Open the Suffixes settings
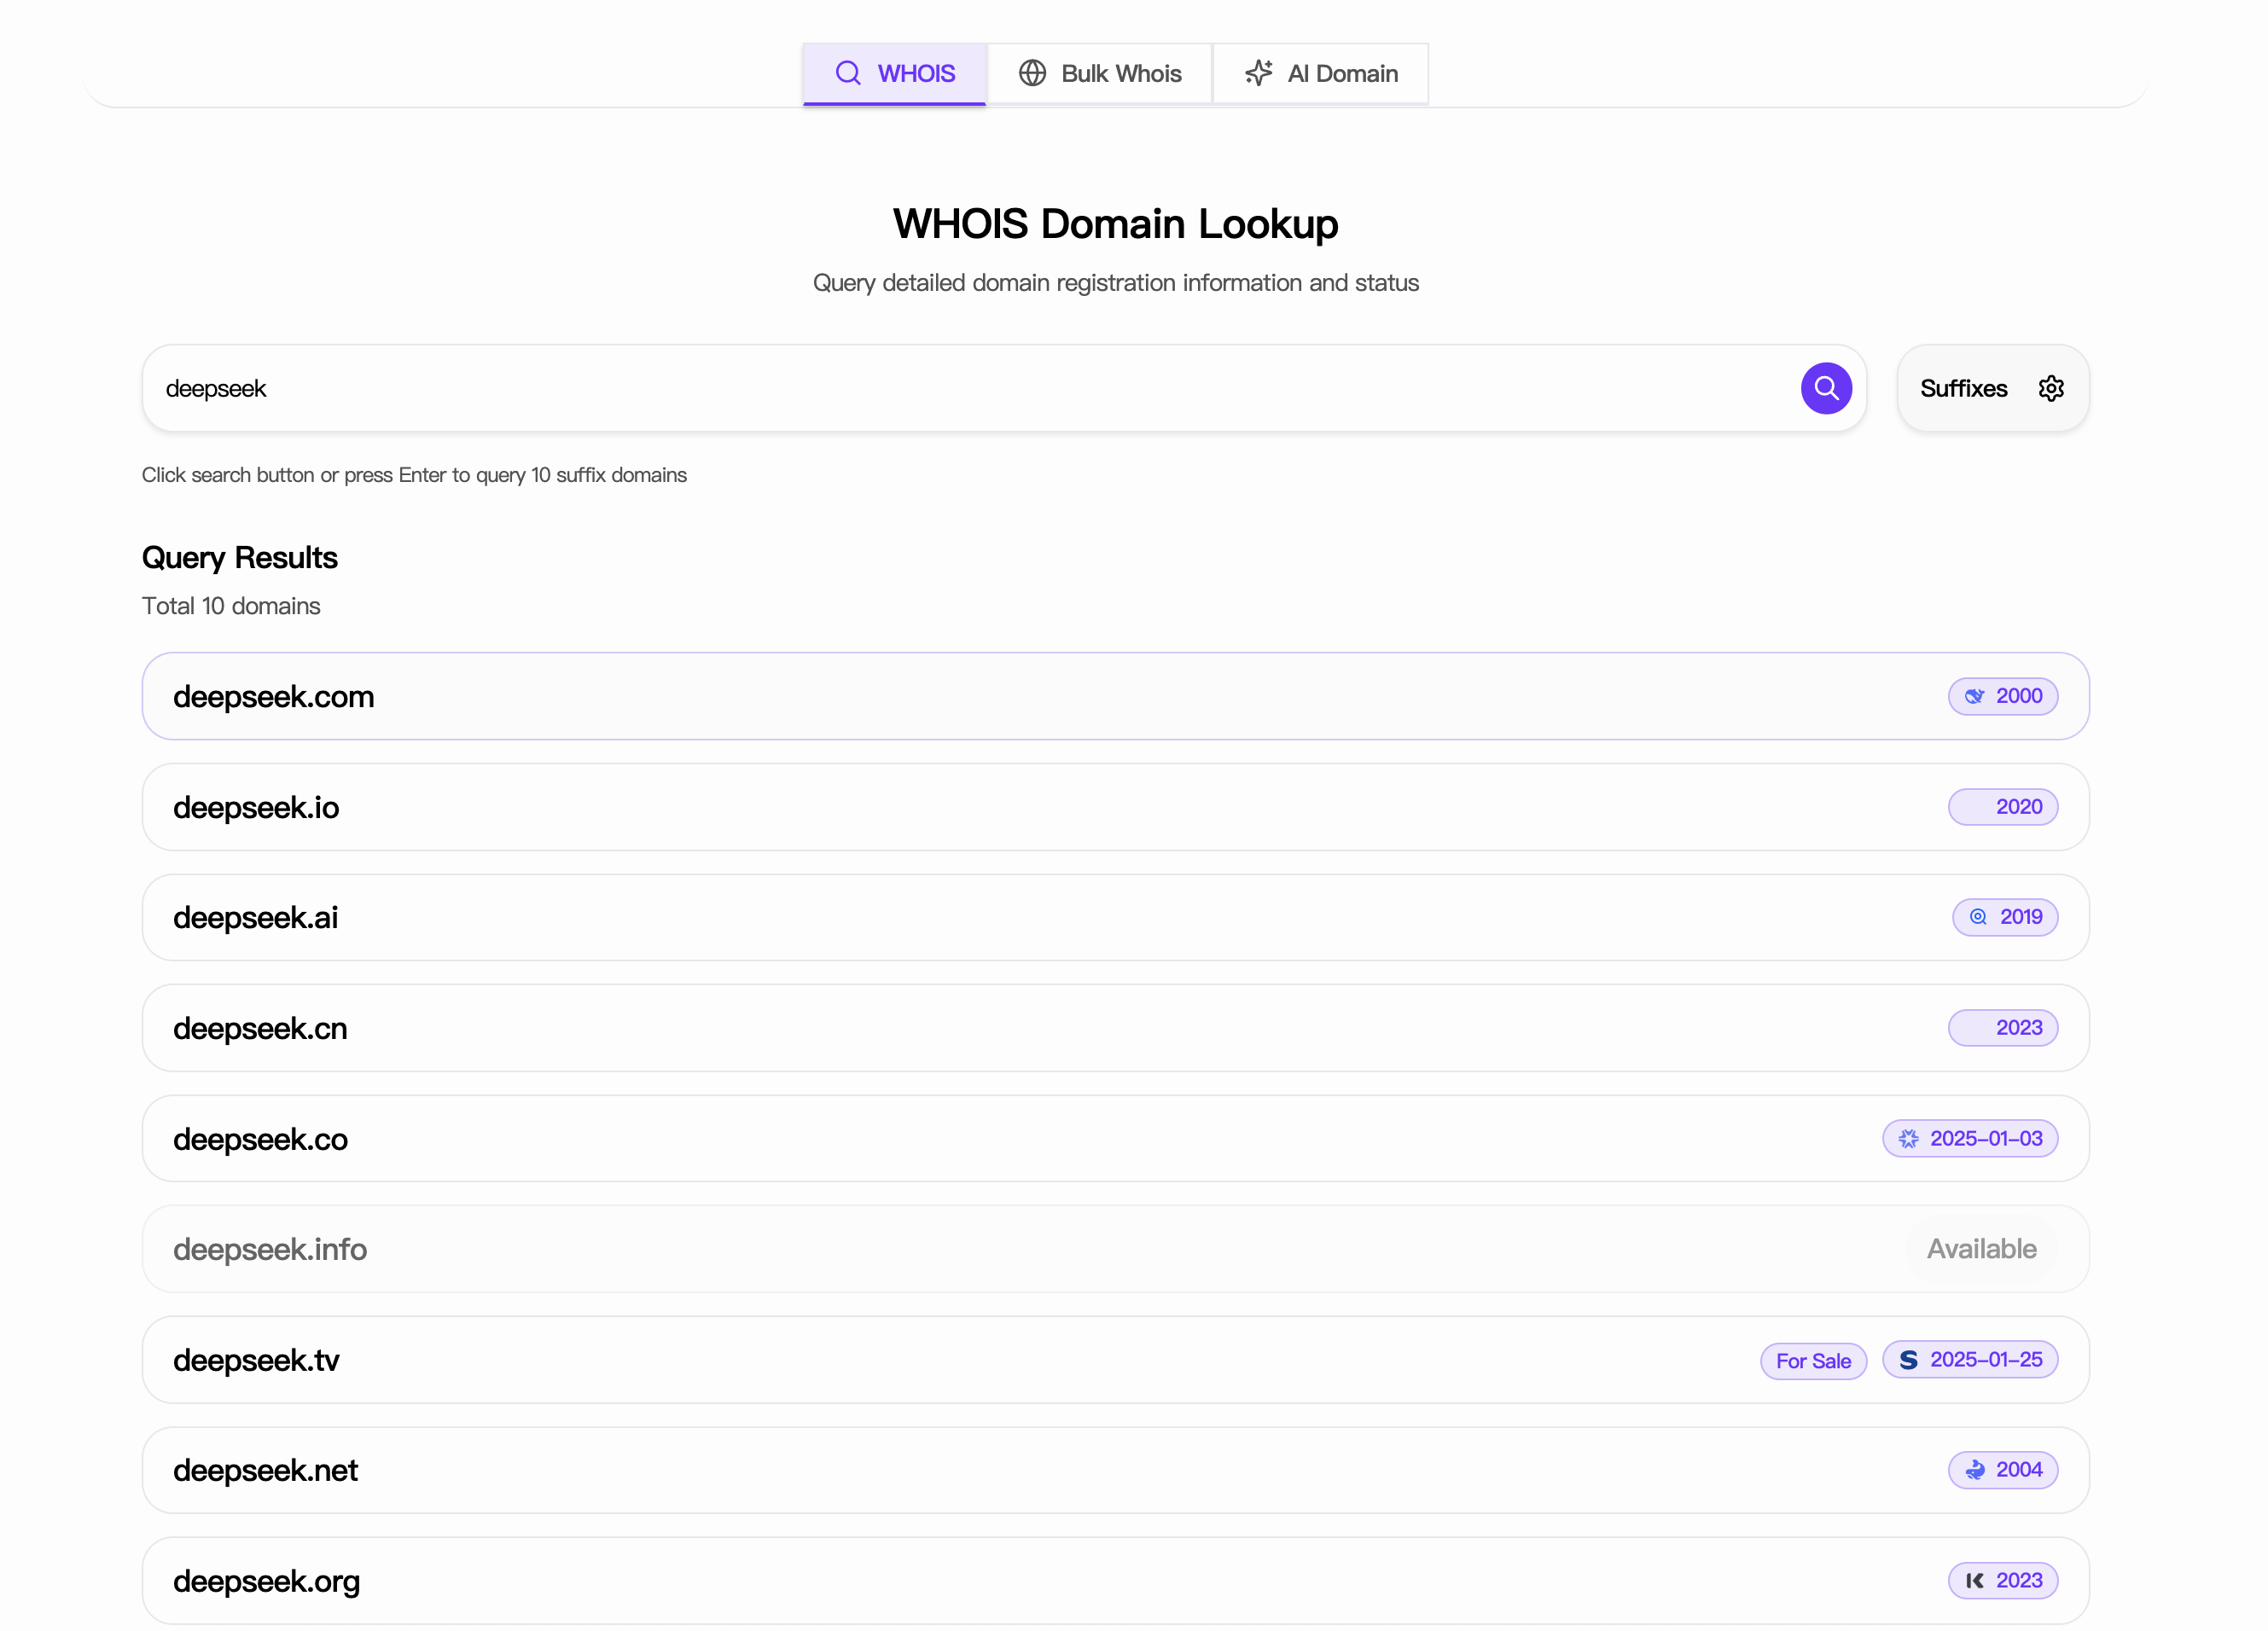Image resolution: width=2268 pixels, height=1631 pixels. pyautogui.click(x=1992, y=388)
